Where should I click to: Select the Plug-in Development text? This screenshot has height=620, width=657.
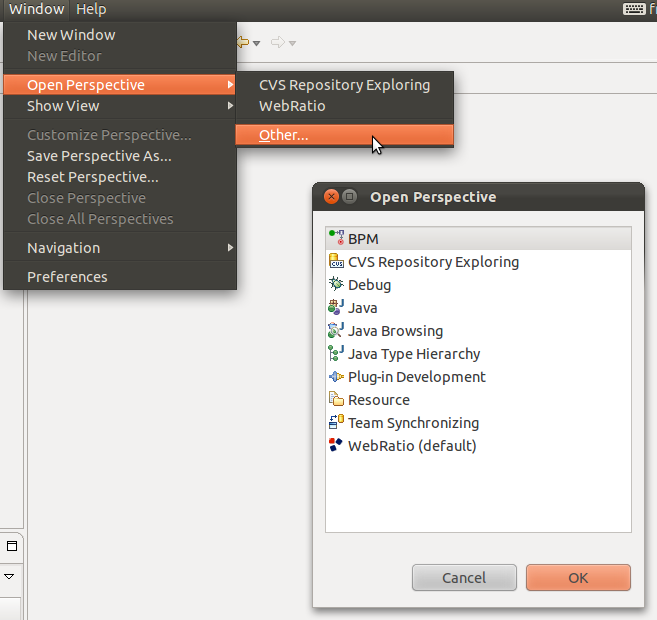coord(417,377)
